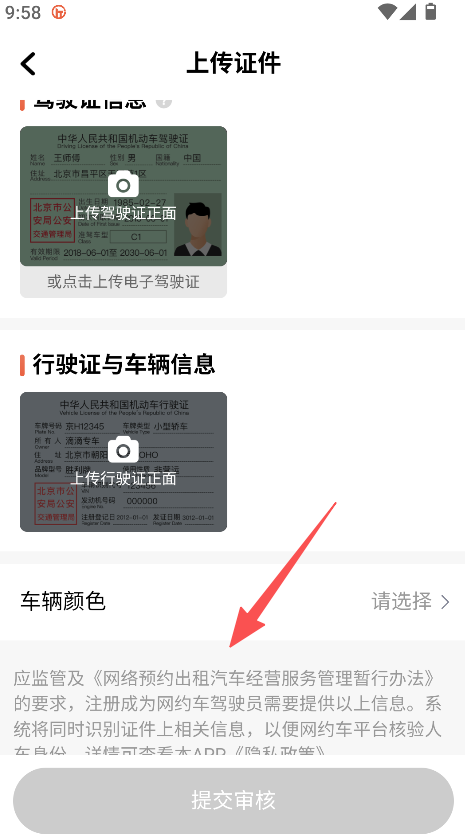
Task: Open the 车辆颜色 row
Action: 232,602
